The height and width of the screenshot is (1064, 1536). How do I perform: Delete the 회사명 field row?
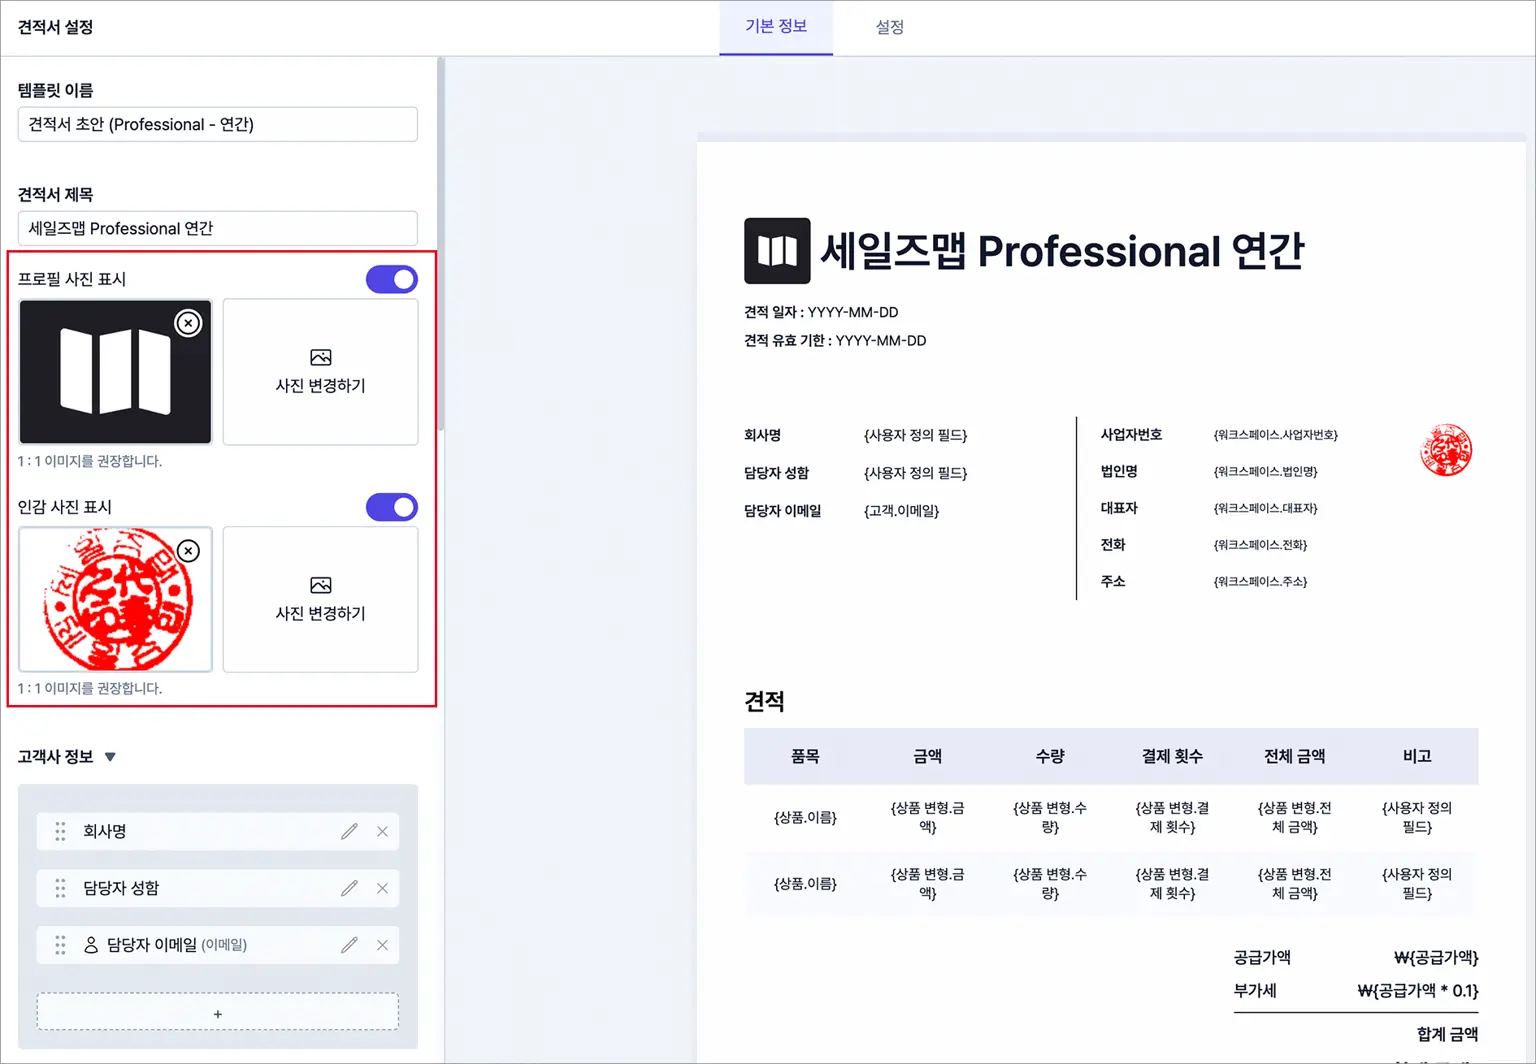coord(382,831)
